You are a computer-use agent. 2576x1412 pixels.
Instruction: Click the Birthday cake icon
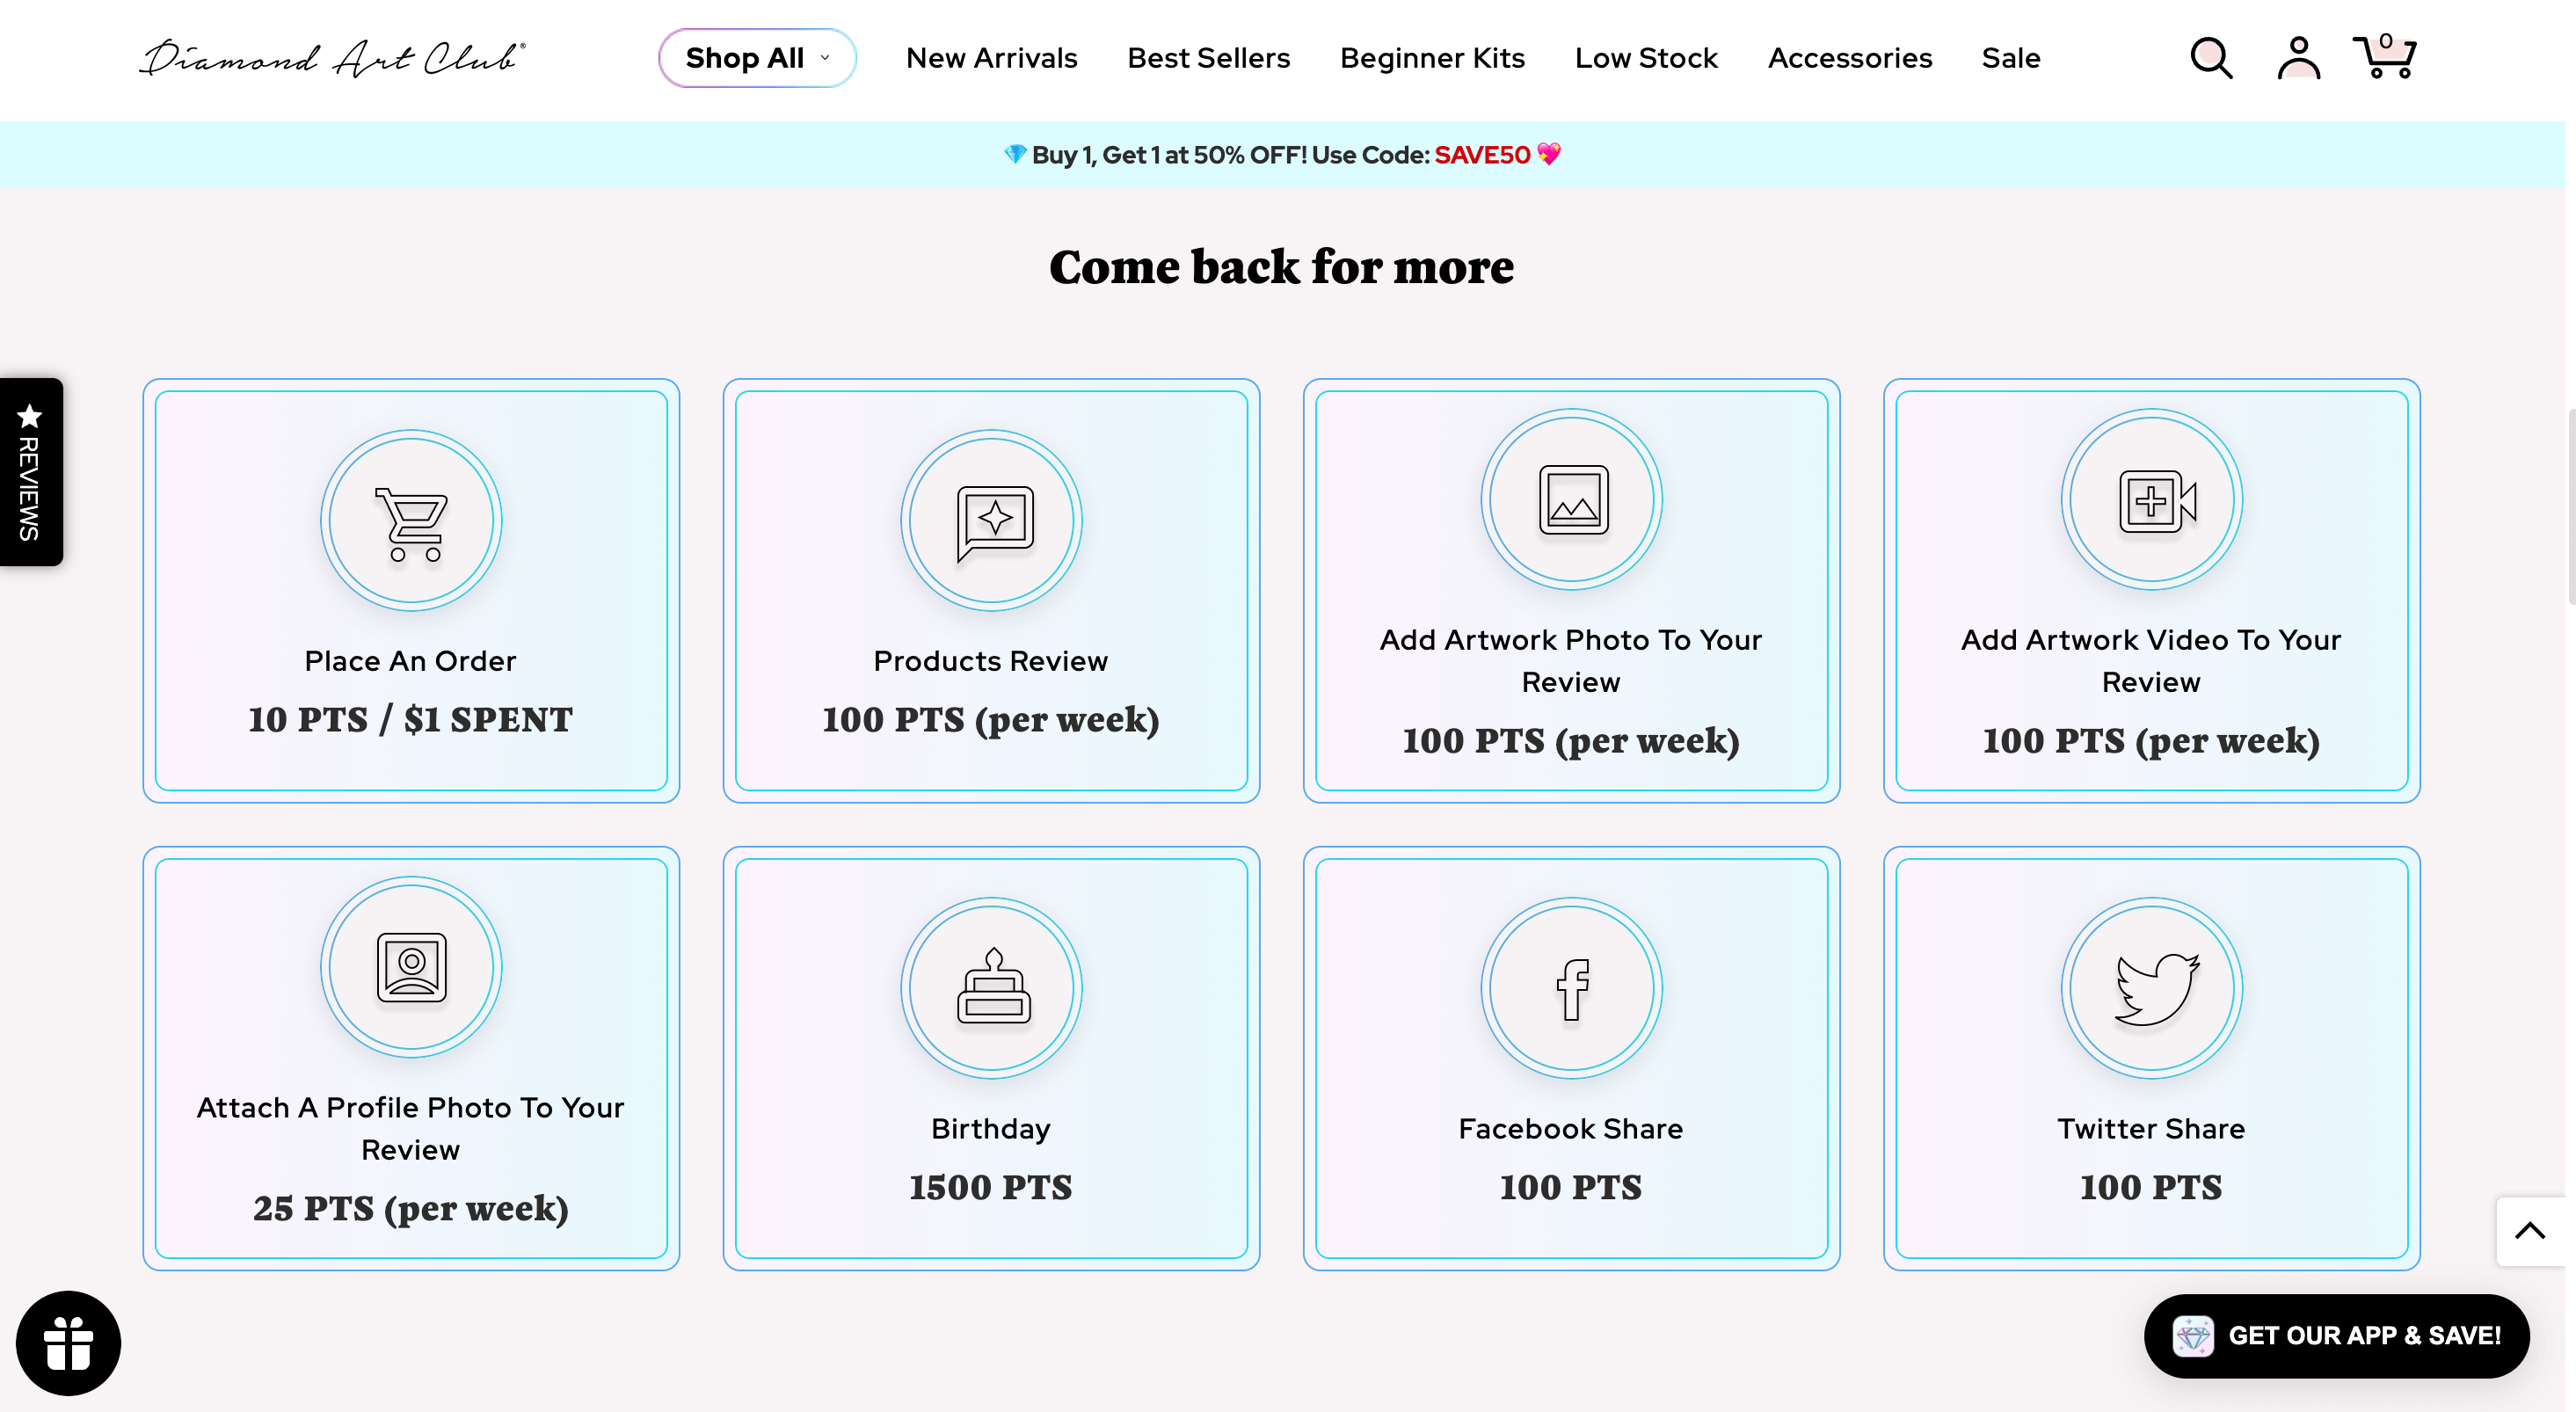991,987
